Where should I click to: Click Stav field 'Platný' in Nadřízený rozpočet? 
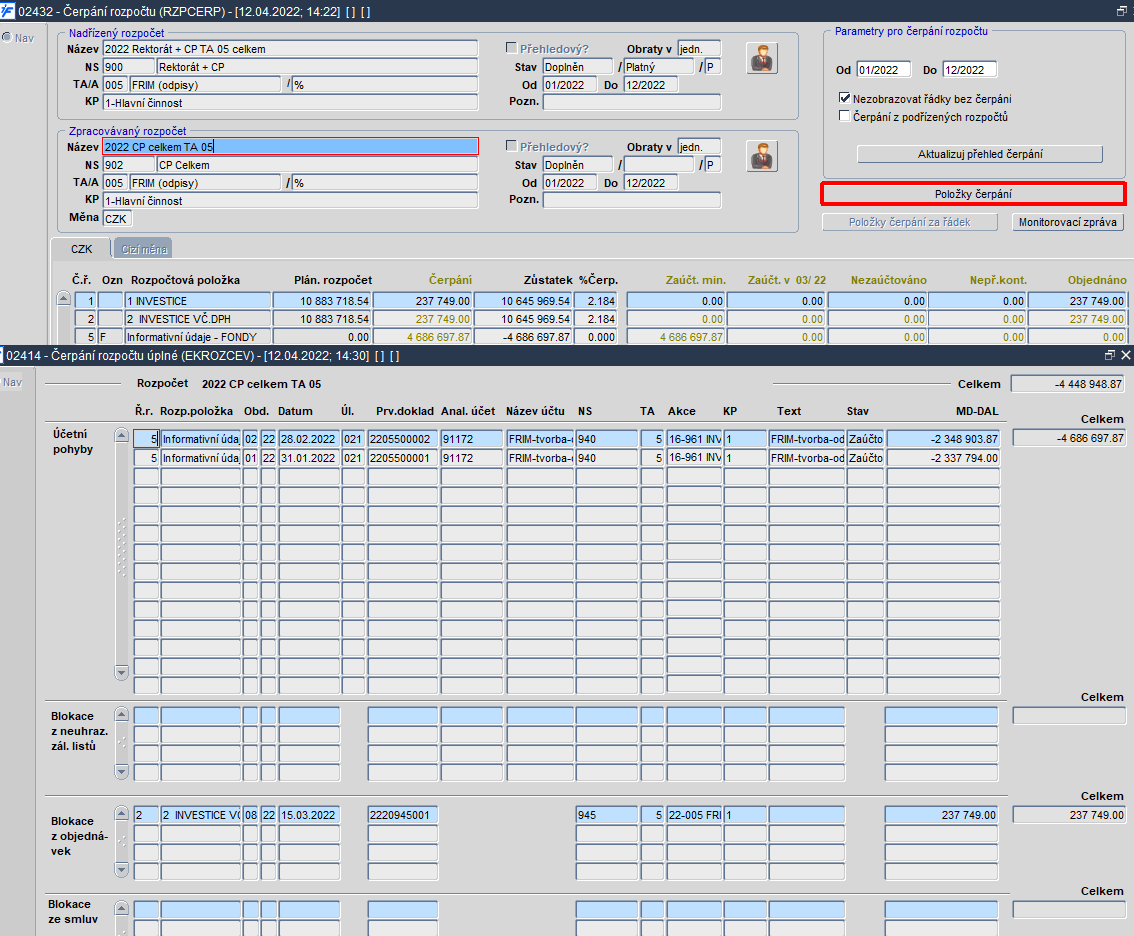[658, 67]
